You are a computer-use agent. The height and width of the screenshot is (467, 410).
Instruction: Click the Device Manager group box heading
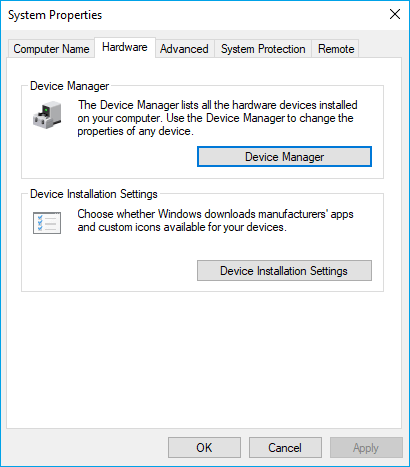pos(69,86)
